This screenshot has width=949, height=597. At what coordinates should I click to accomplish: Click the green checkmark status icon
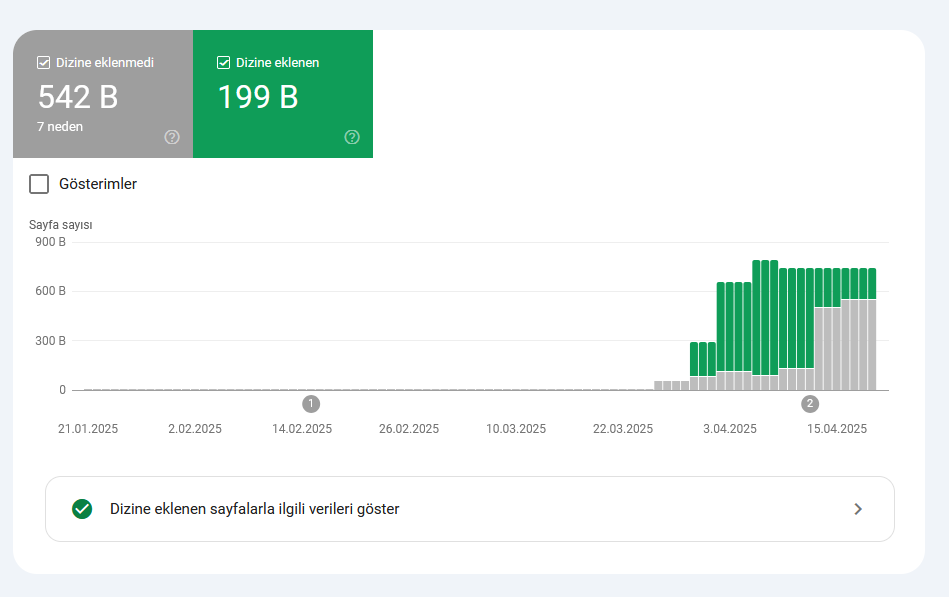click(82, 509)
